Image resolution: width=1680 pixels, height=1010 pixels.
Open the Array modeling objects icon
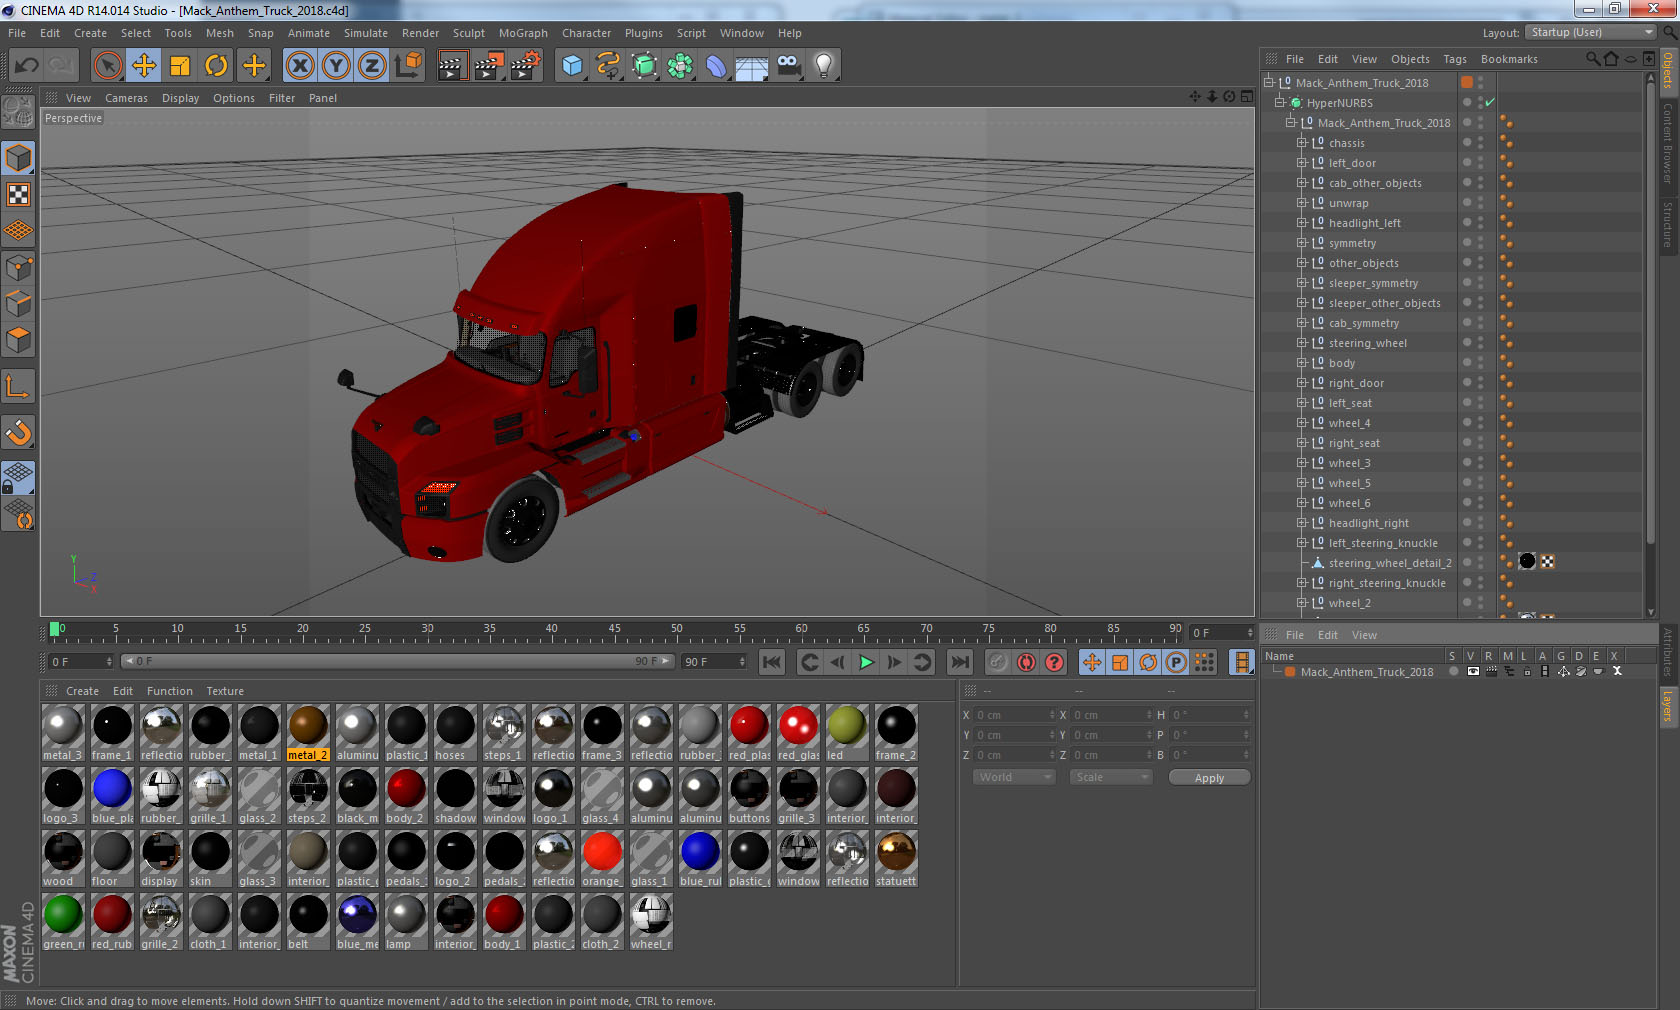680,66
